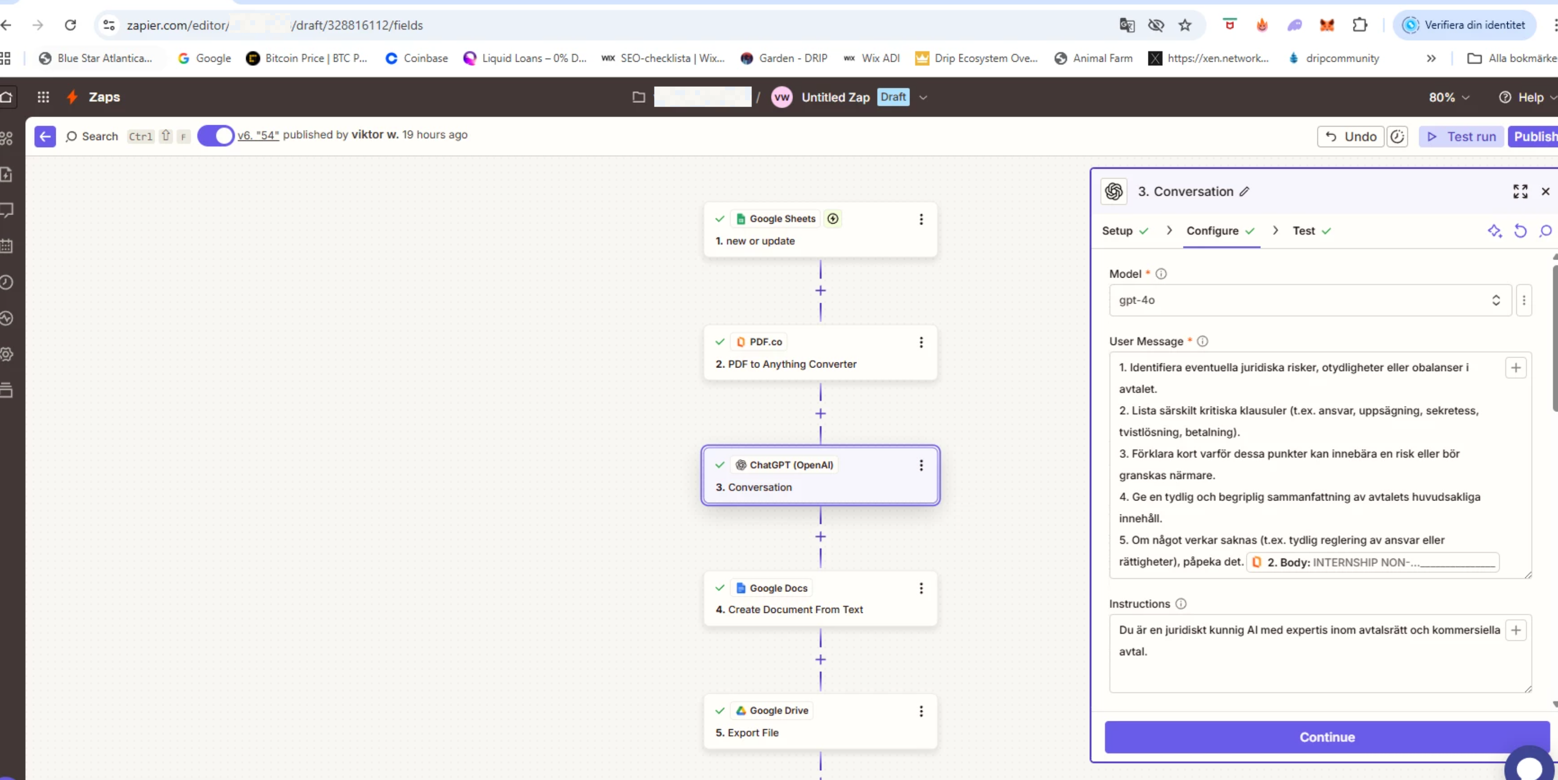Open the Model gpt-4o dropdown

coord(1309,300)
